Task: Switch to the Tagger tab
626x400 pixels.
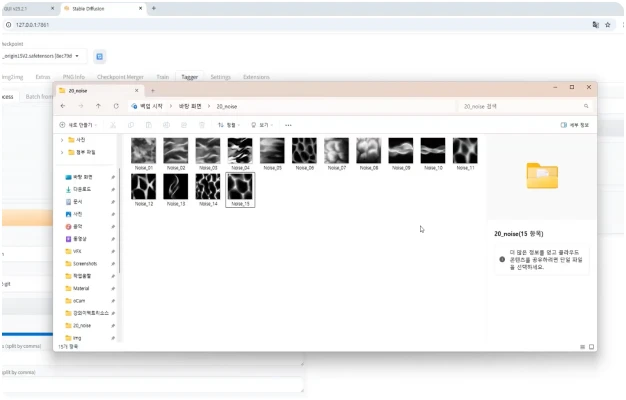Action: tap(190, 77)
